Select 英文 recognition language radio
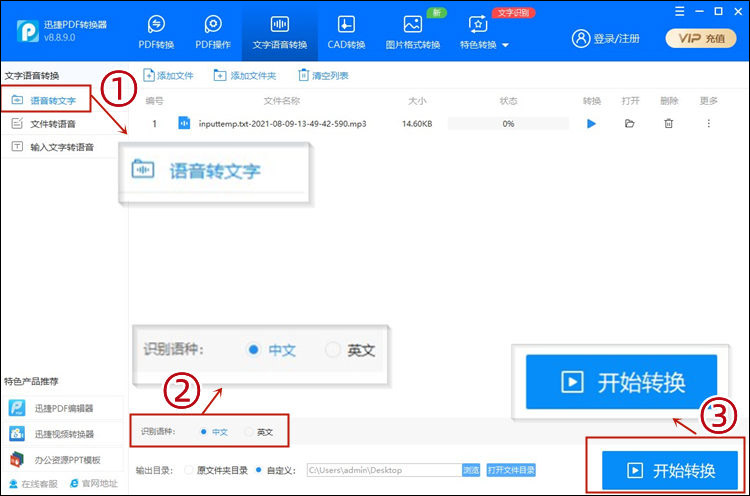The width and height of the screenshot is (750, 496). (248, 431)
